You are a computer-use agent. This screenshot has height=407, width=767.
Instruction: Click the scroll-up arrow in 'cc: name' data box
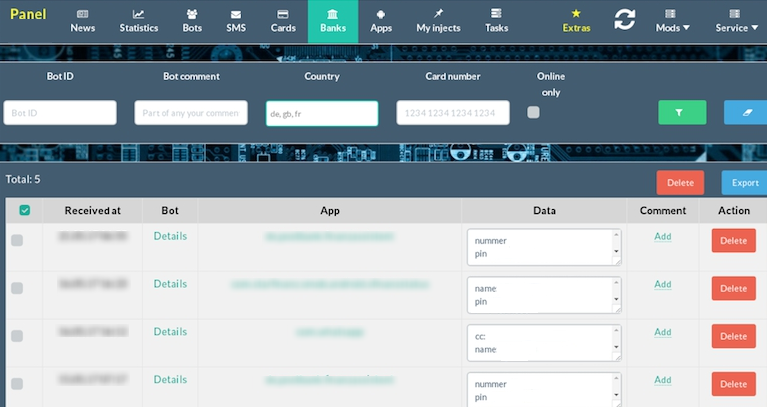616,331
